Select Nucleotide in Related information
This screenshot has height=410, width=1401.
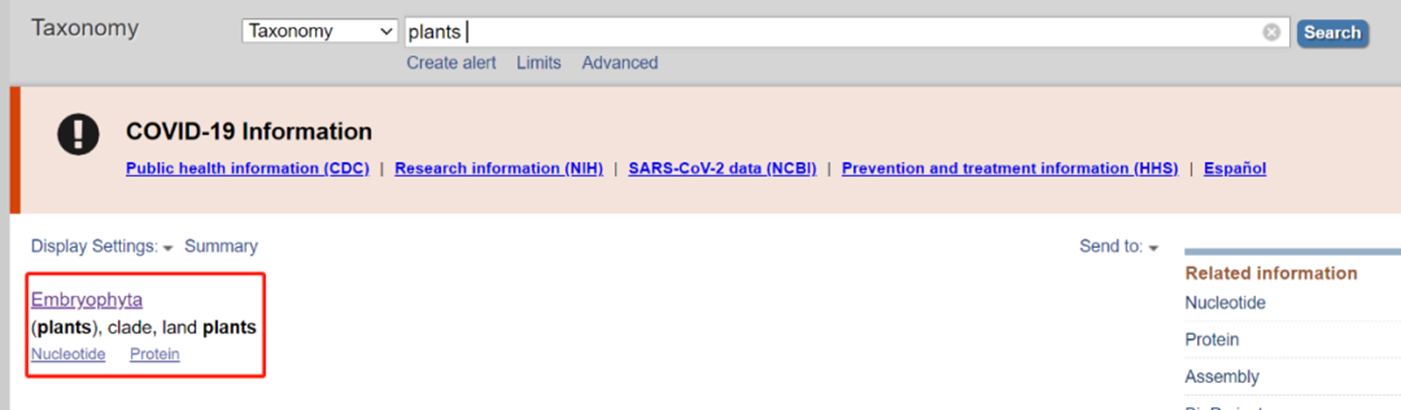pyautogui.click(x=1225, y=303)
